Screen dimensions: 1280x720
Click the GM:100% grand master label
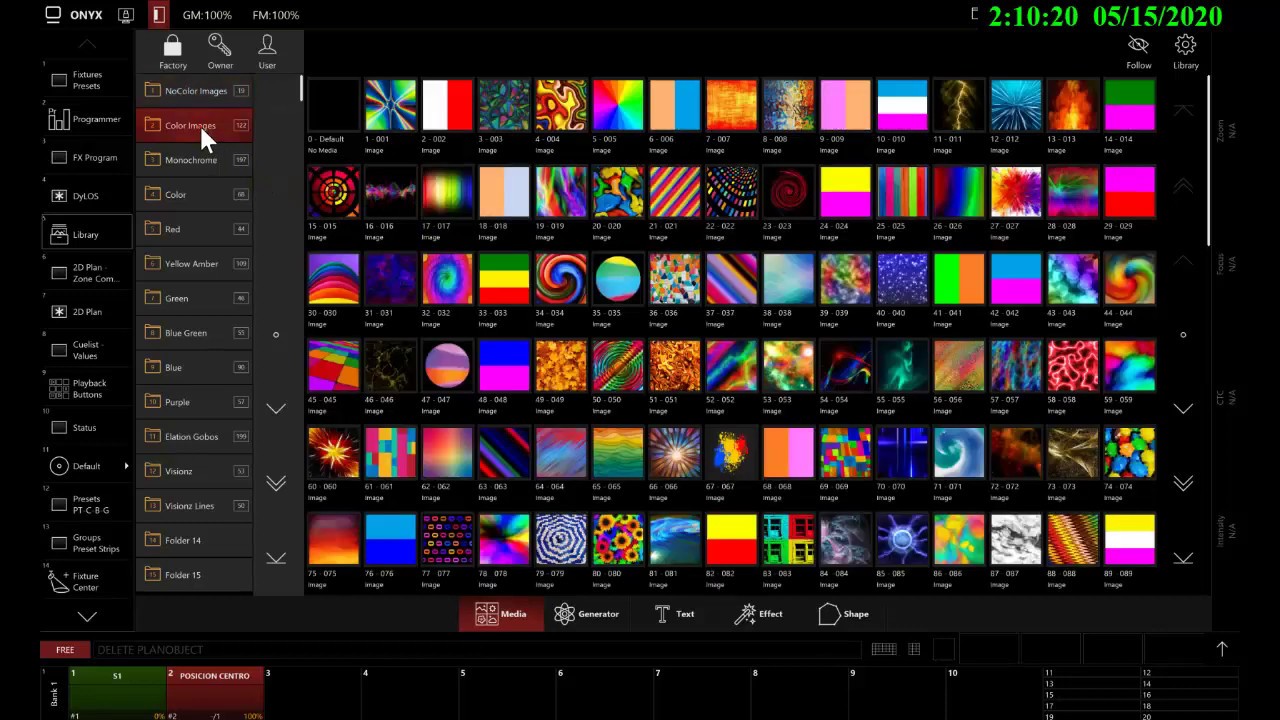click(207, 15)
